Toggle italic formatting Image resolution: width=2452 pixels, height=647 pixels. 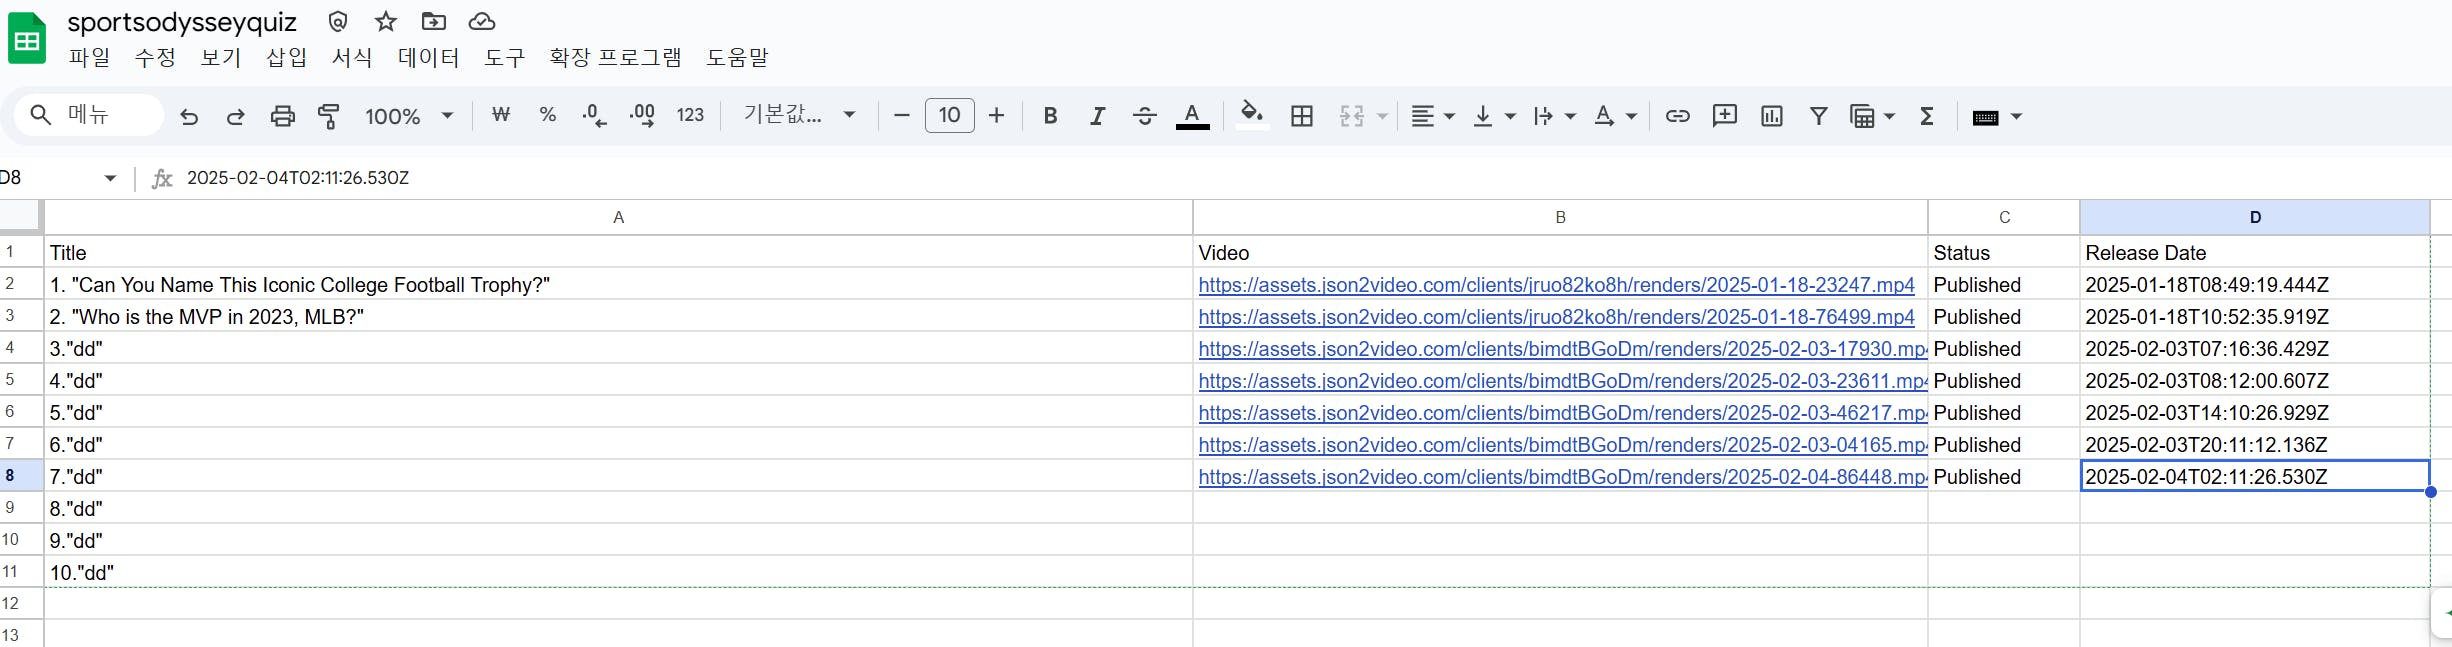click(x=1097, y=117)
